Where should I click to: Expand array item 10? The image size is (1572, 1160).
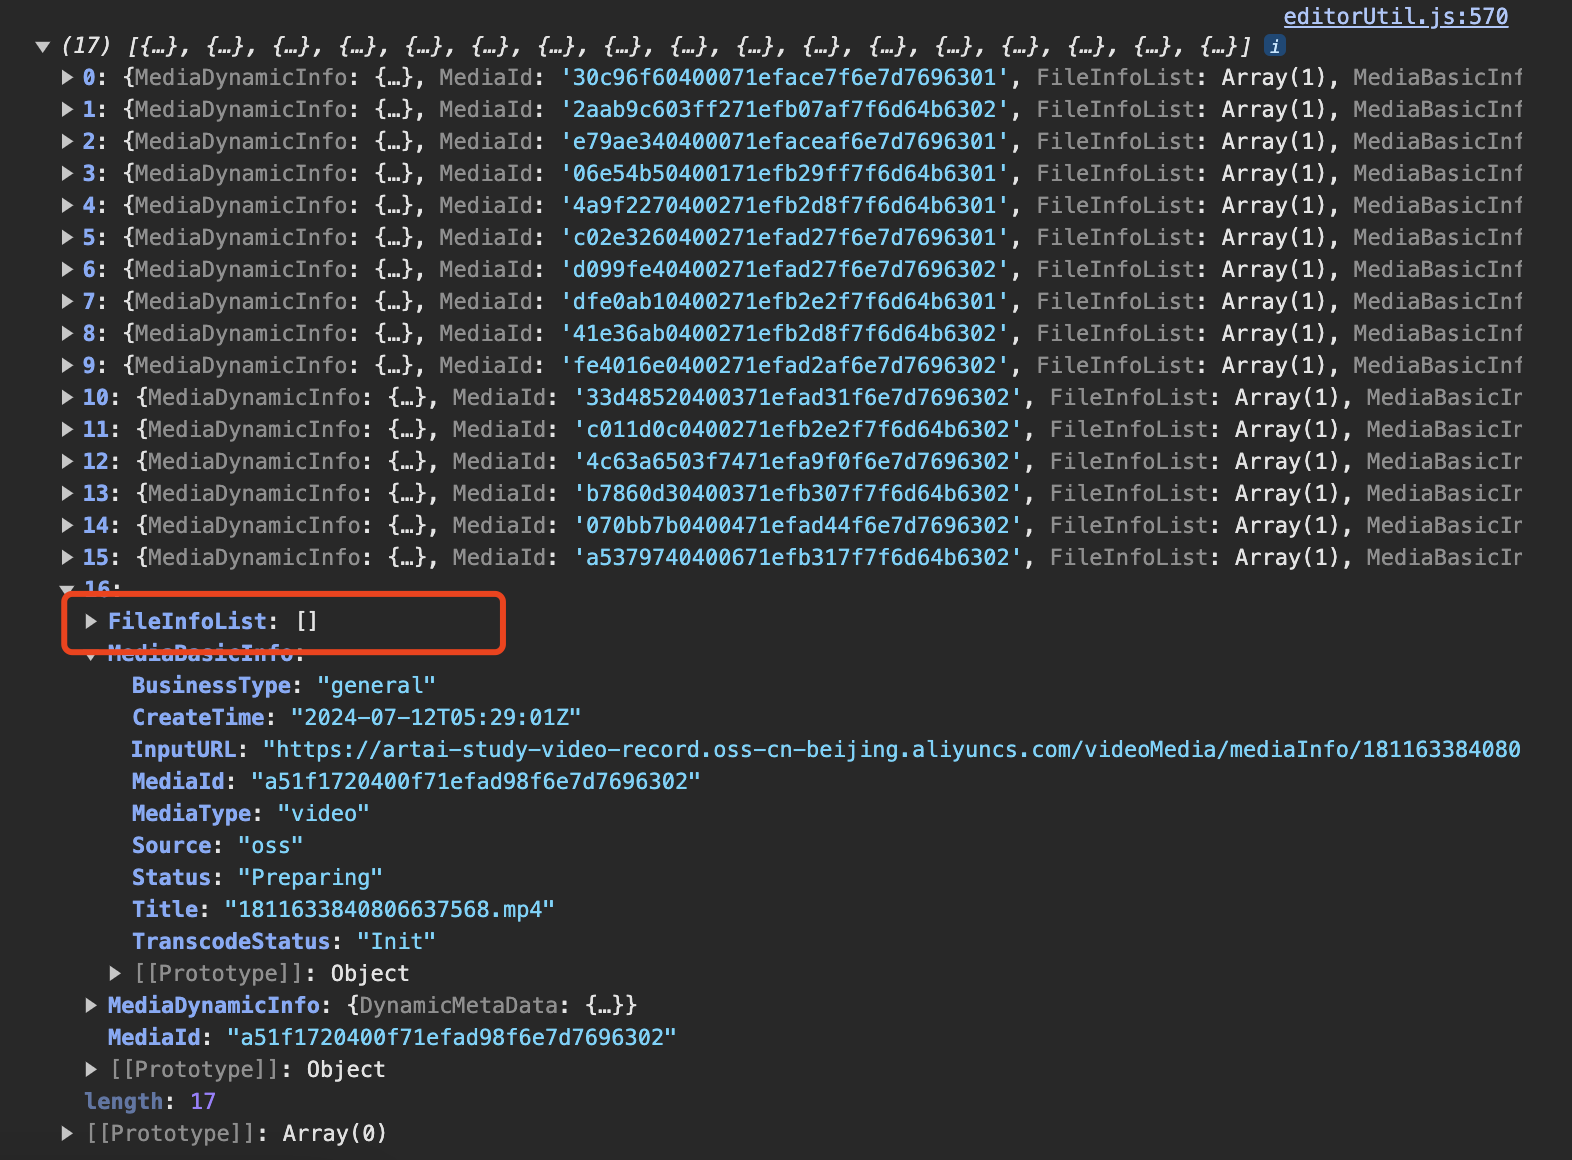click(x=67, y=397)
